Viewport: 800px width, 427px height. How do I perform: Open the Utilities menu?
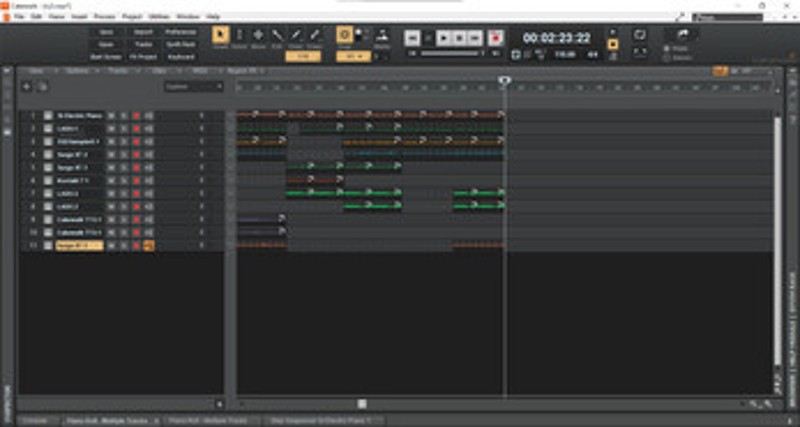click(159, 17)
